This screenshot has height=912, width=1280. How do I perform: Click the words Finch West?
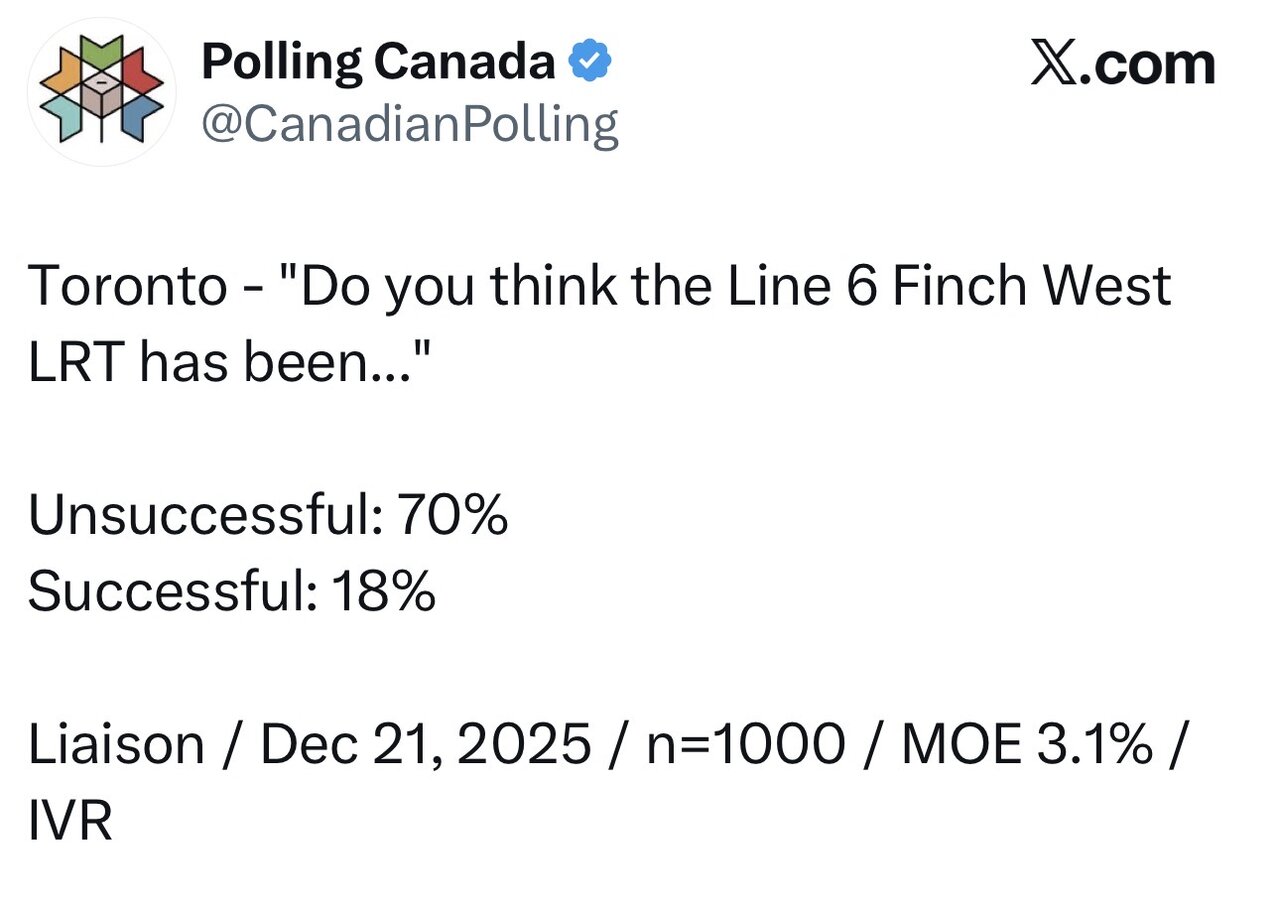(x=1030, y=287)
